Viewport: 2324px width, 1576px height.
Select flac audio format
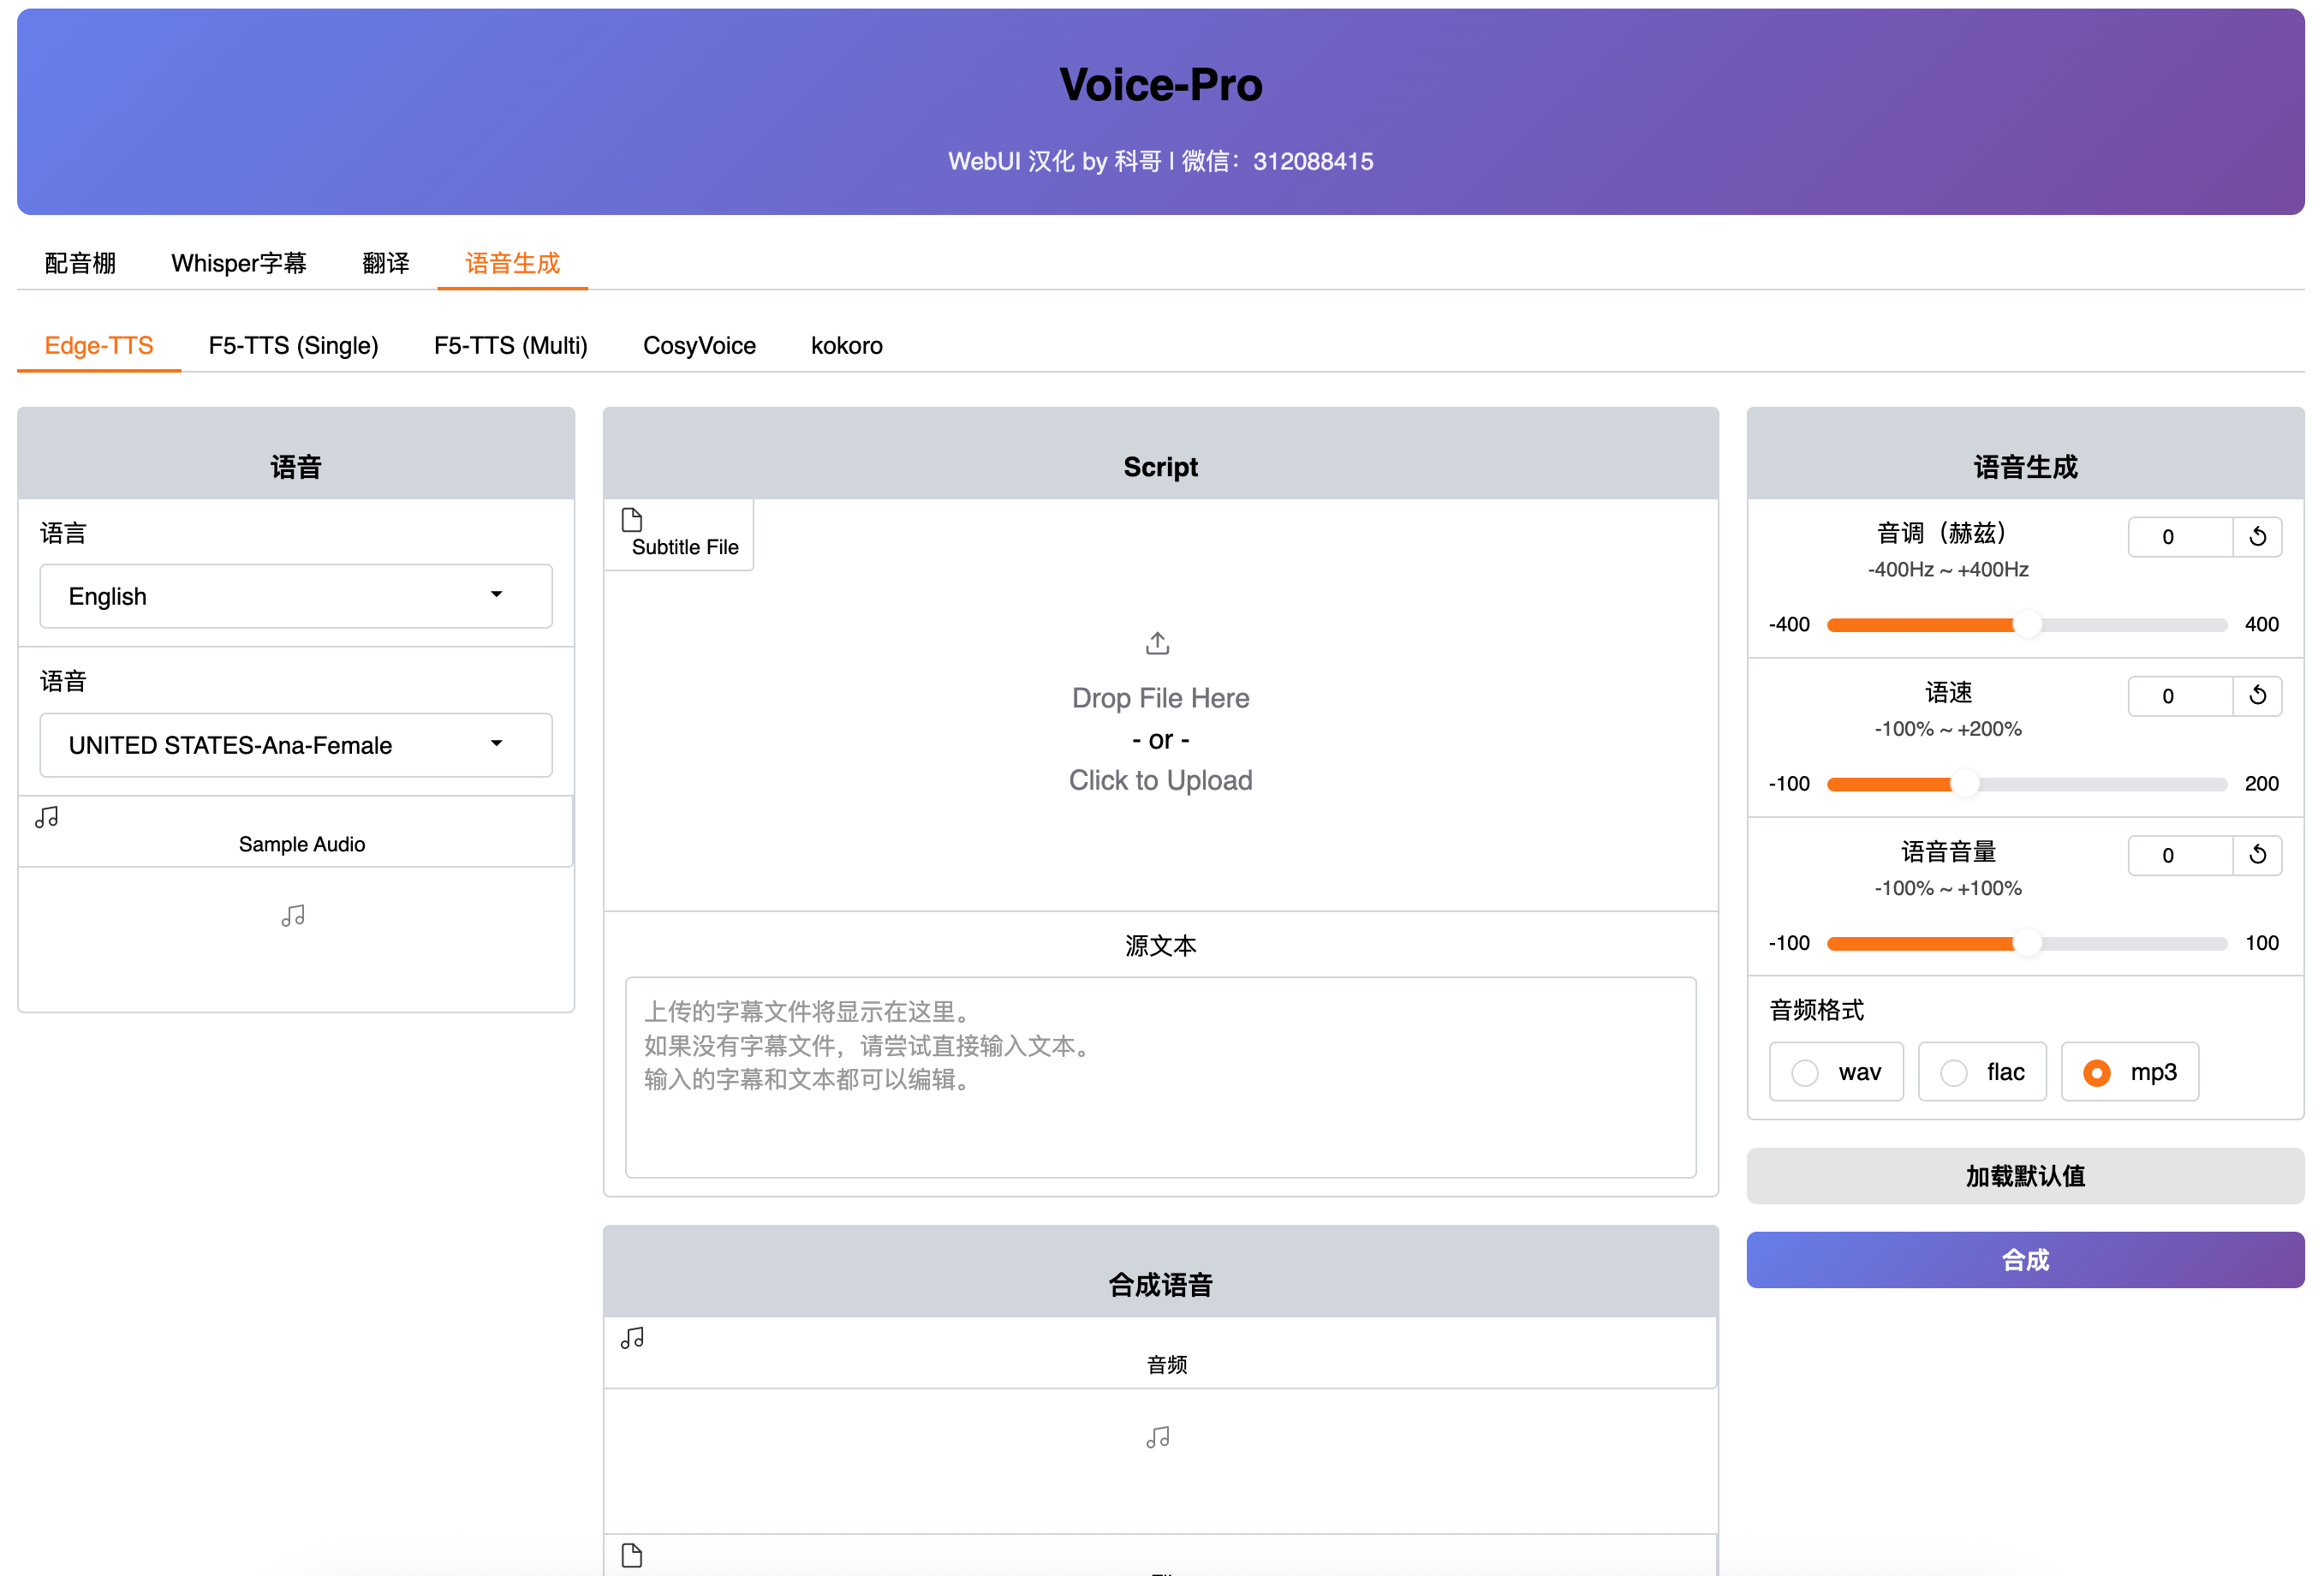pyautogui.click(x=1954, y=1072)
